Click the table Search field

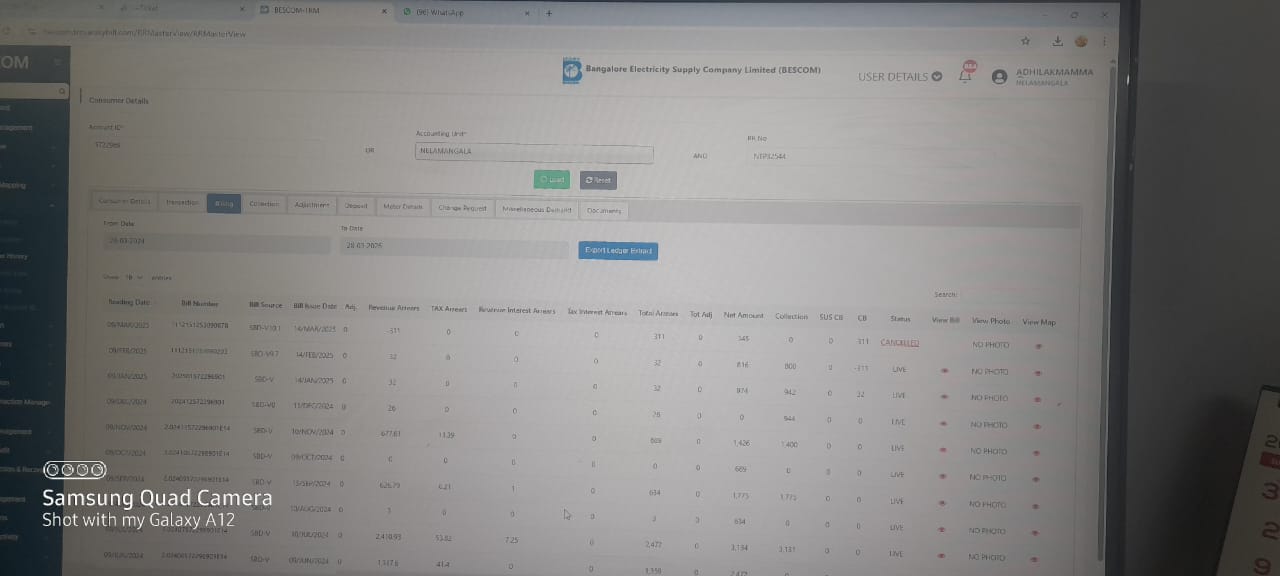(x=1010, y=295)
